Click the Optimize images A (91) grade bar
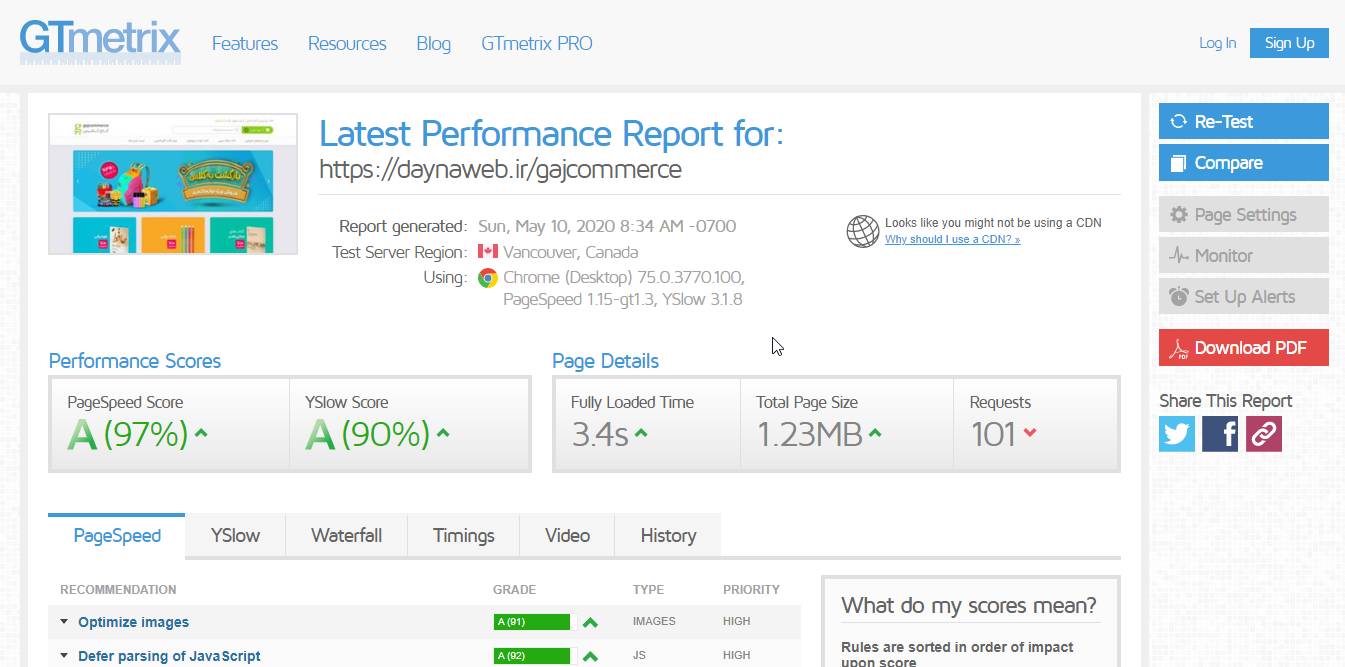 click(531, 622)
